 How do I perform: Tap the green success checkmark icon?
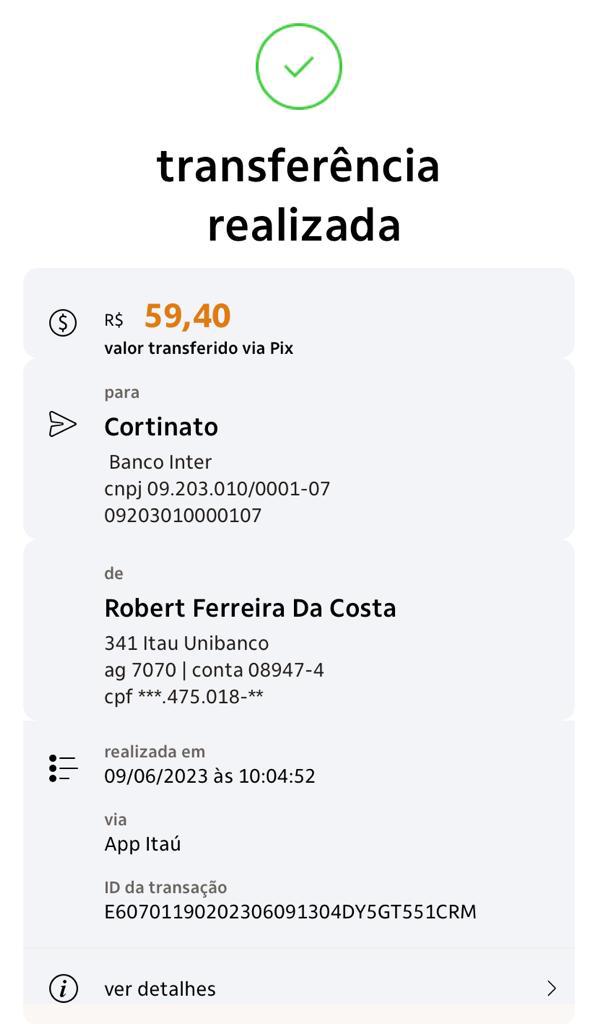click(x=298, y=66)
